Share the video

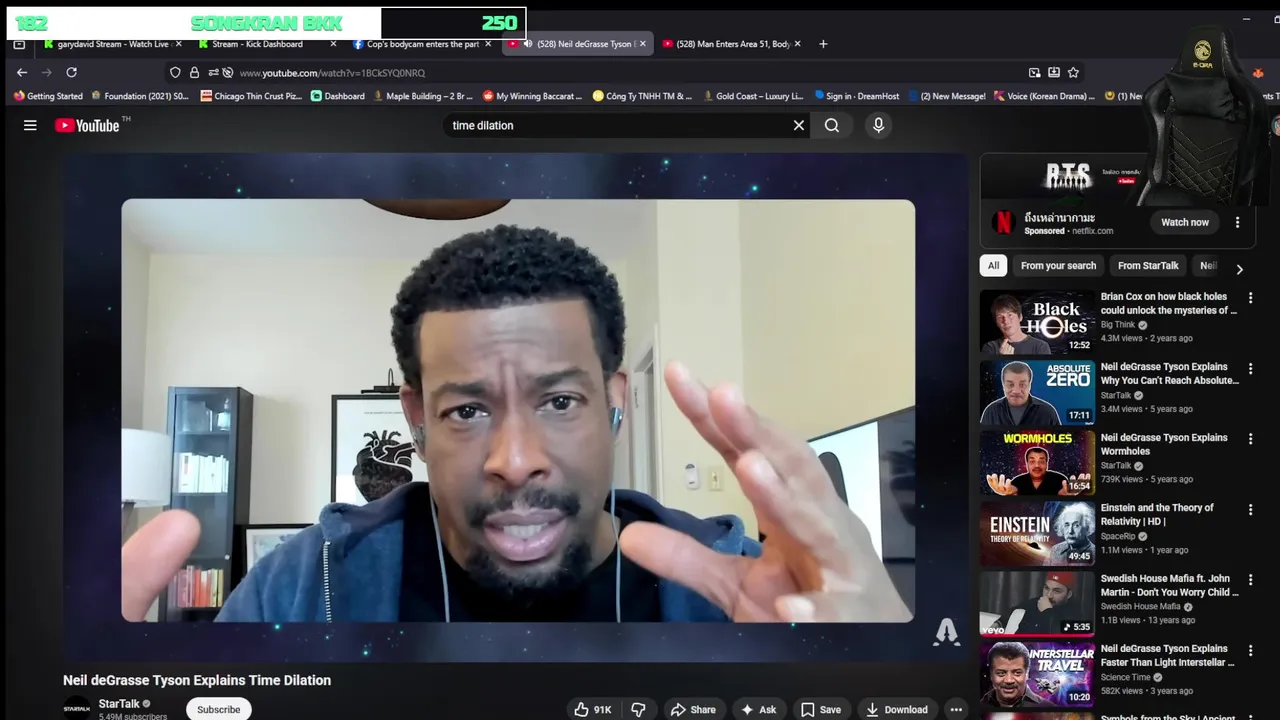pos(693,709)
